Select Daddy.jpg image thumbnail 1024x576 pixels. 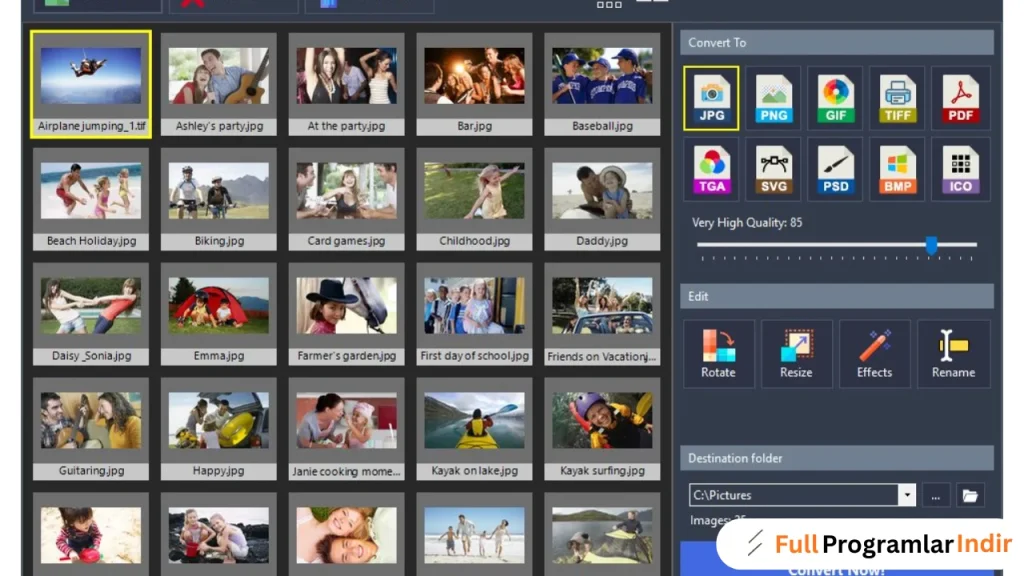(x=602, y=199)
